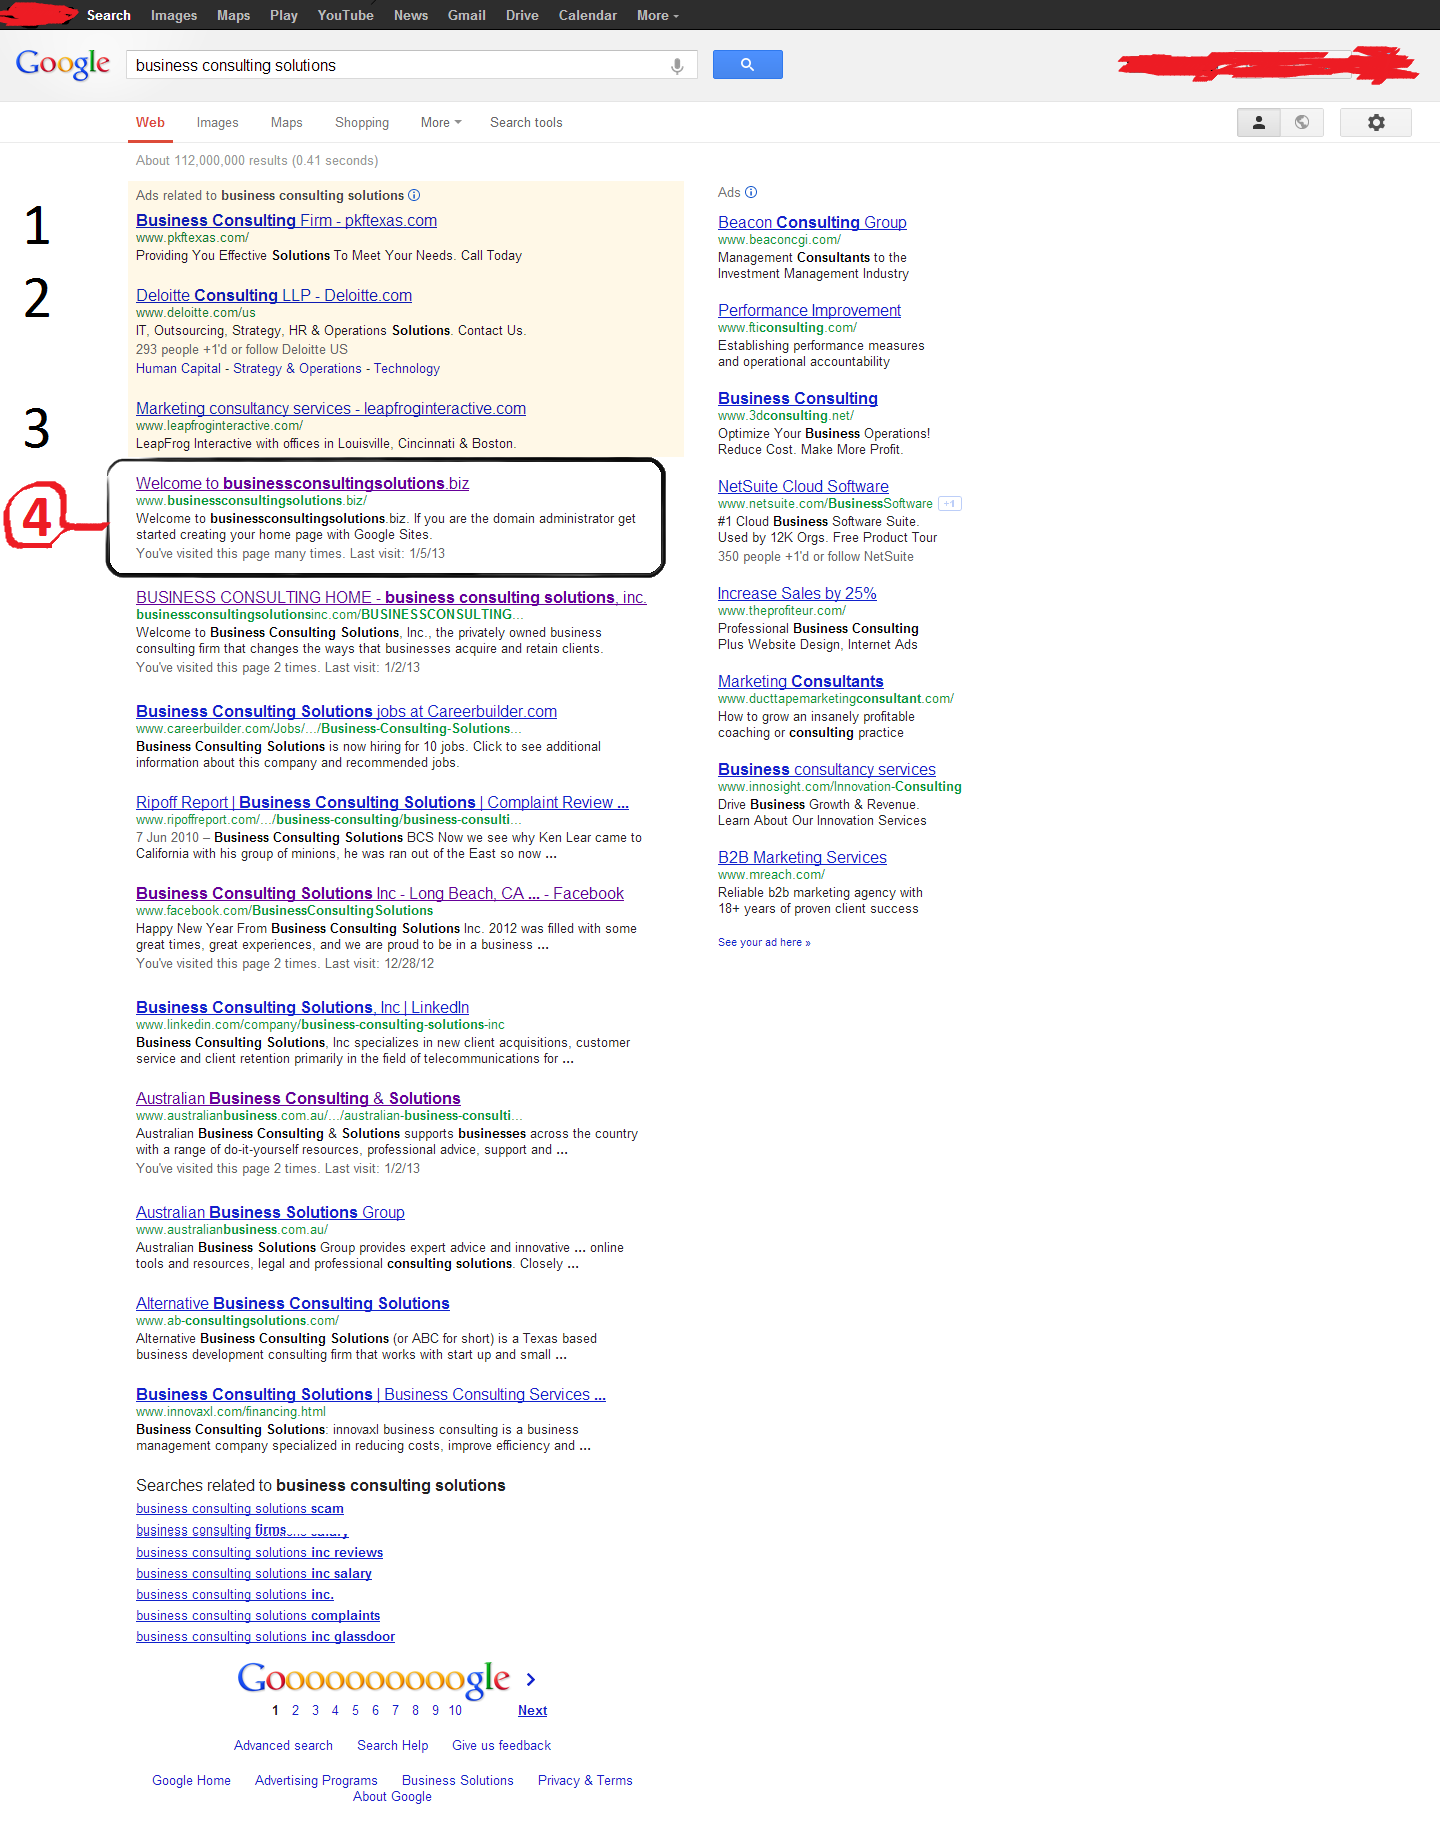Open the settings gear menu

[1376, 122]
